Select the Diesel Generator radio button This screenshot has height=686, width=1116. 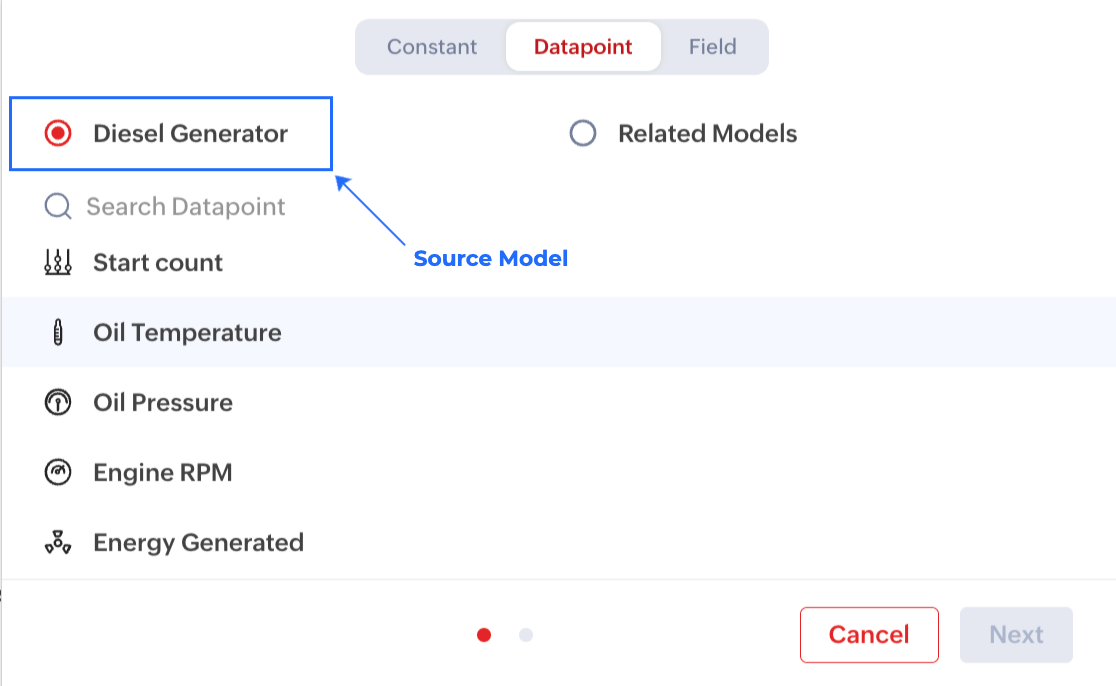click(x=58, y=134)
